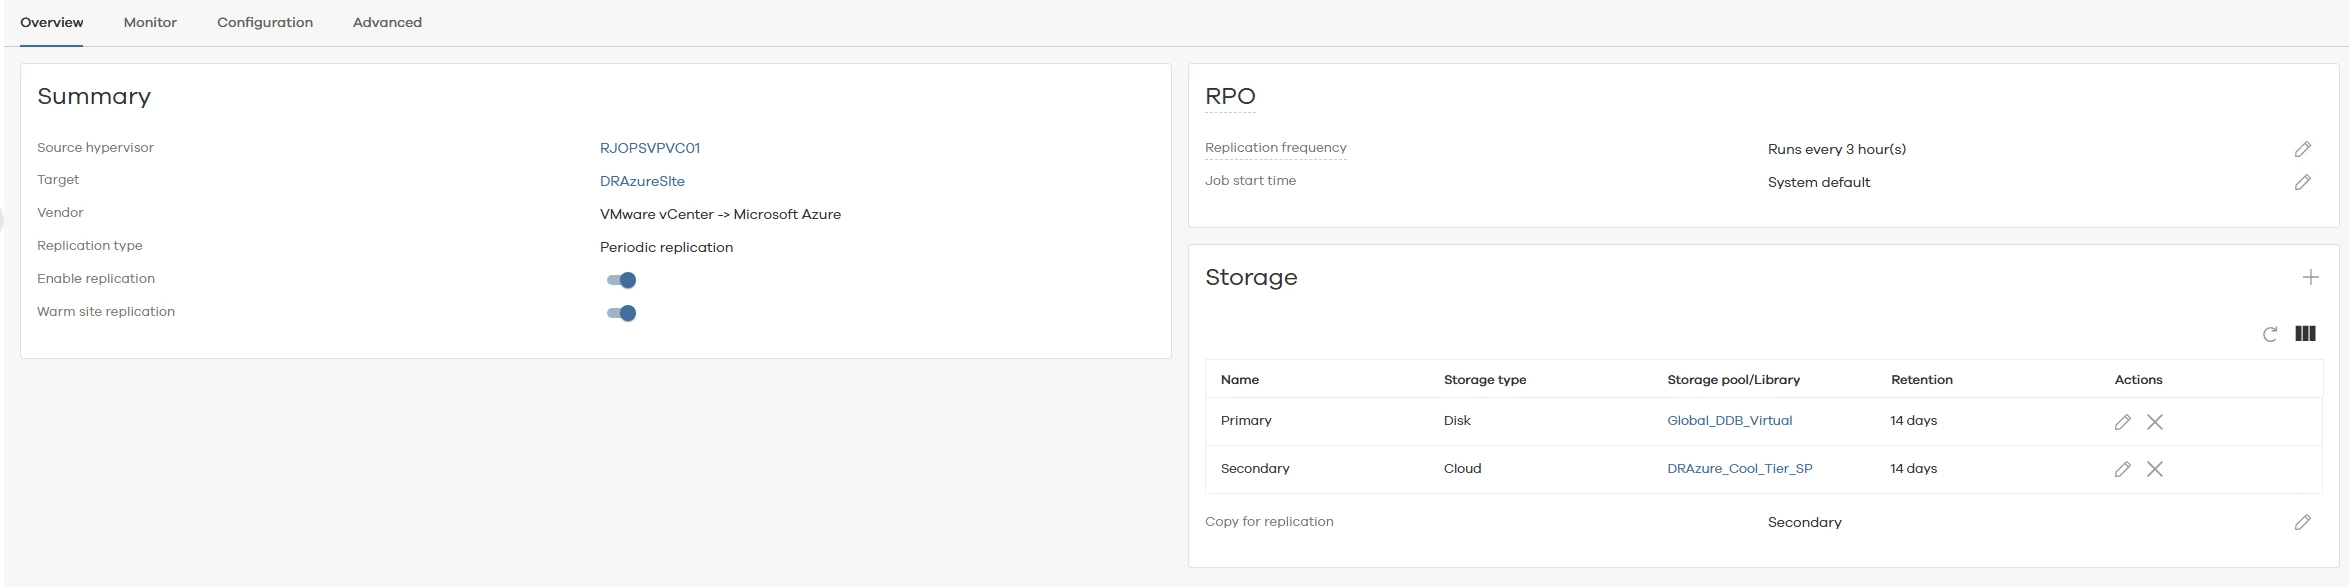Go to the Advanced tab
The width and height of the screenshot is (2349, 587).
click(x=387, y=22)
